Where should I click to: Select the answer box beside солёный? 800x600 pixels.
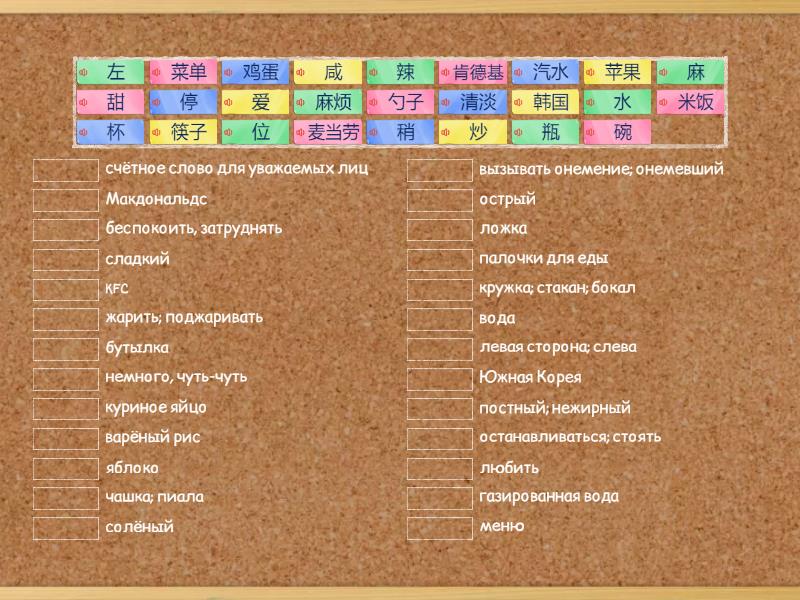pyautogui.click(x=66, y=528)
